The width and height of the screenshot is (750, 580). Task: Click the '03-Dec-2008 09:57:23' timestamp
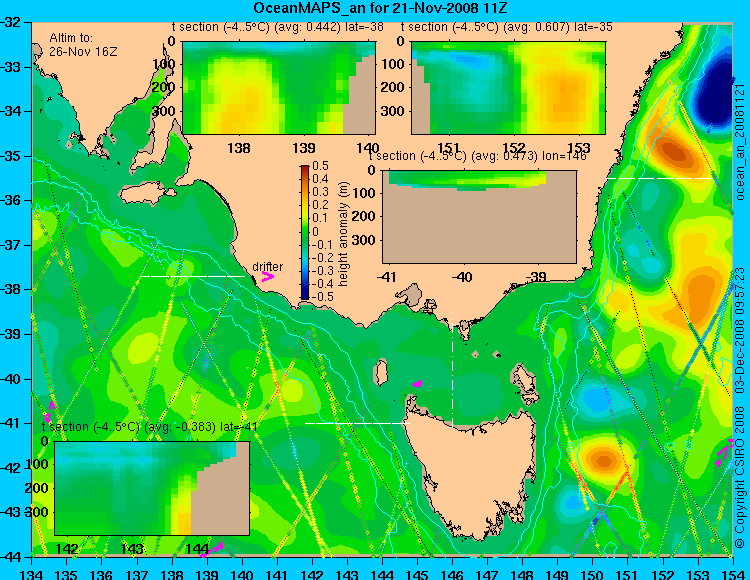(740, 330)
